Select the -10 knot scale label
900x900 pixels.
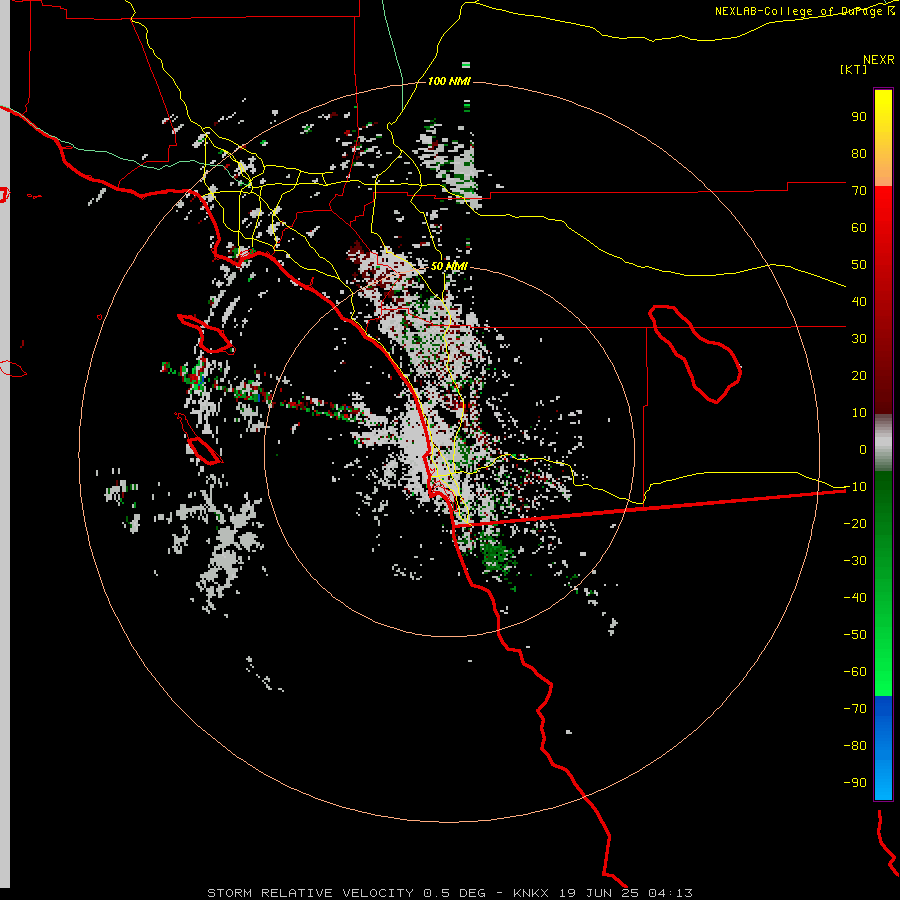[x=855, y=487]
